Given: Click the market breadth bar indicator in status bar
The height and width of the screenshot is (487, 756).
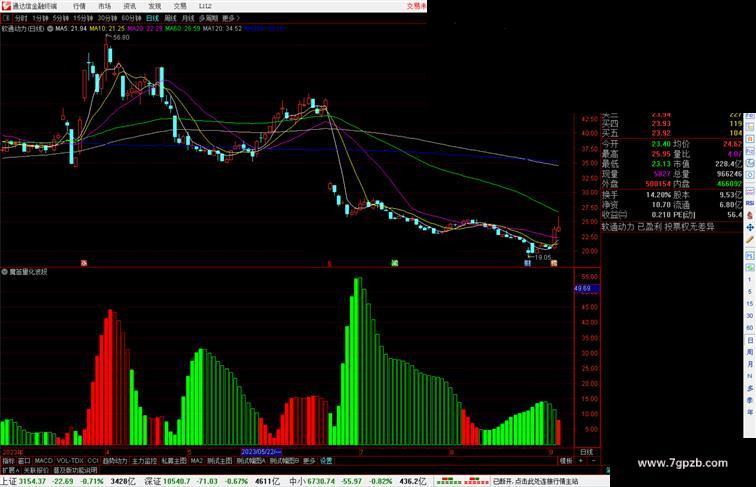Looking at the screenshot, I should click(x=462, y=481).
